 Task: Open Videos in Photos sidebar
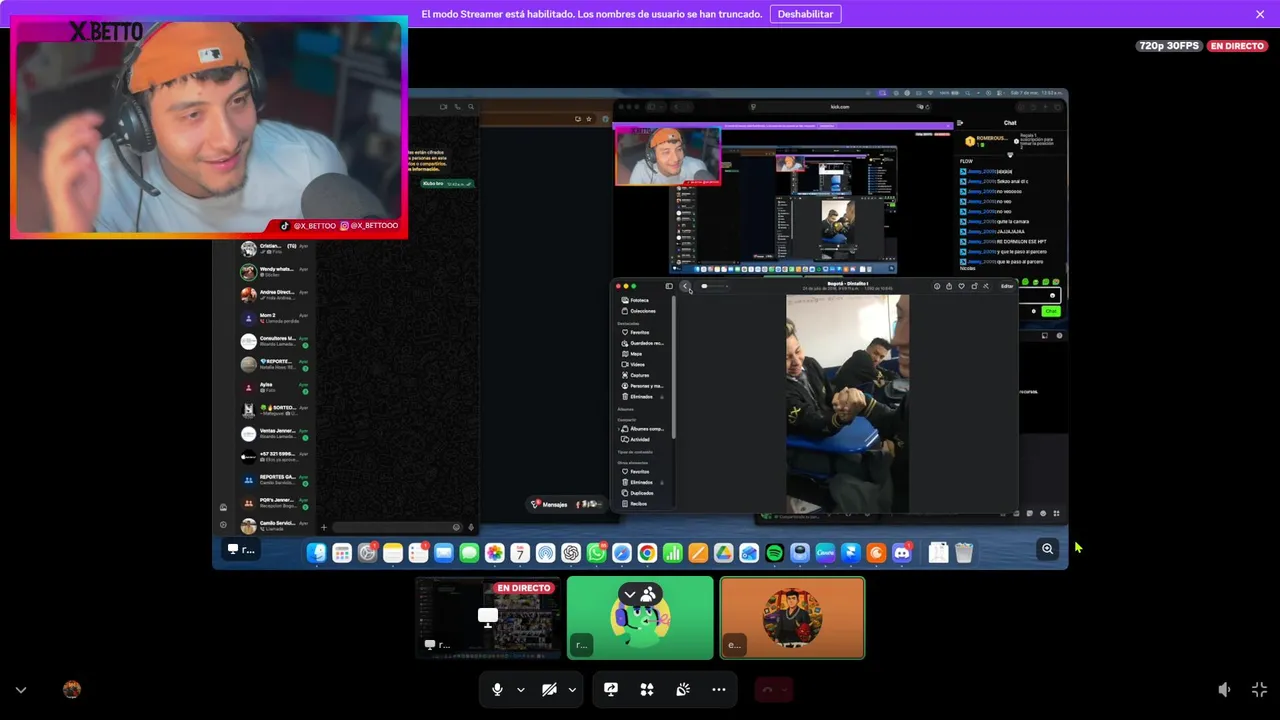click(634, 364)
